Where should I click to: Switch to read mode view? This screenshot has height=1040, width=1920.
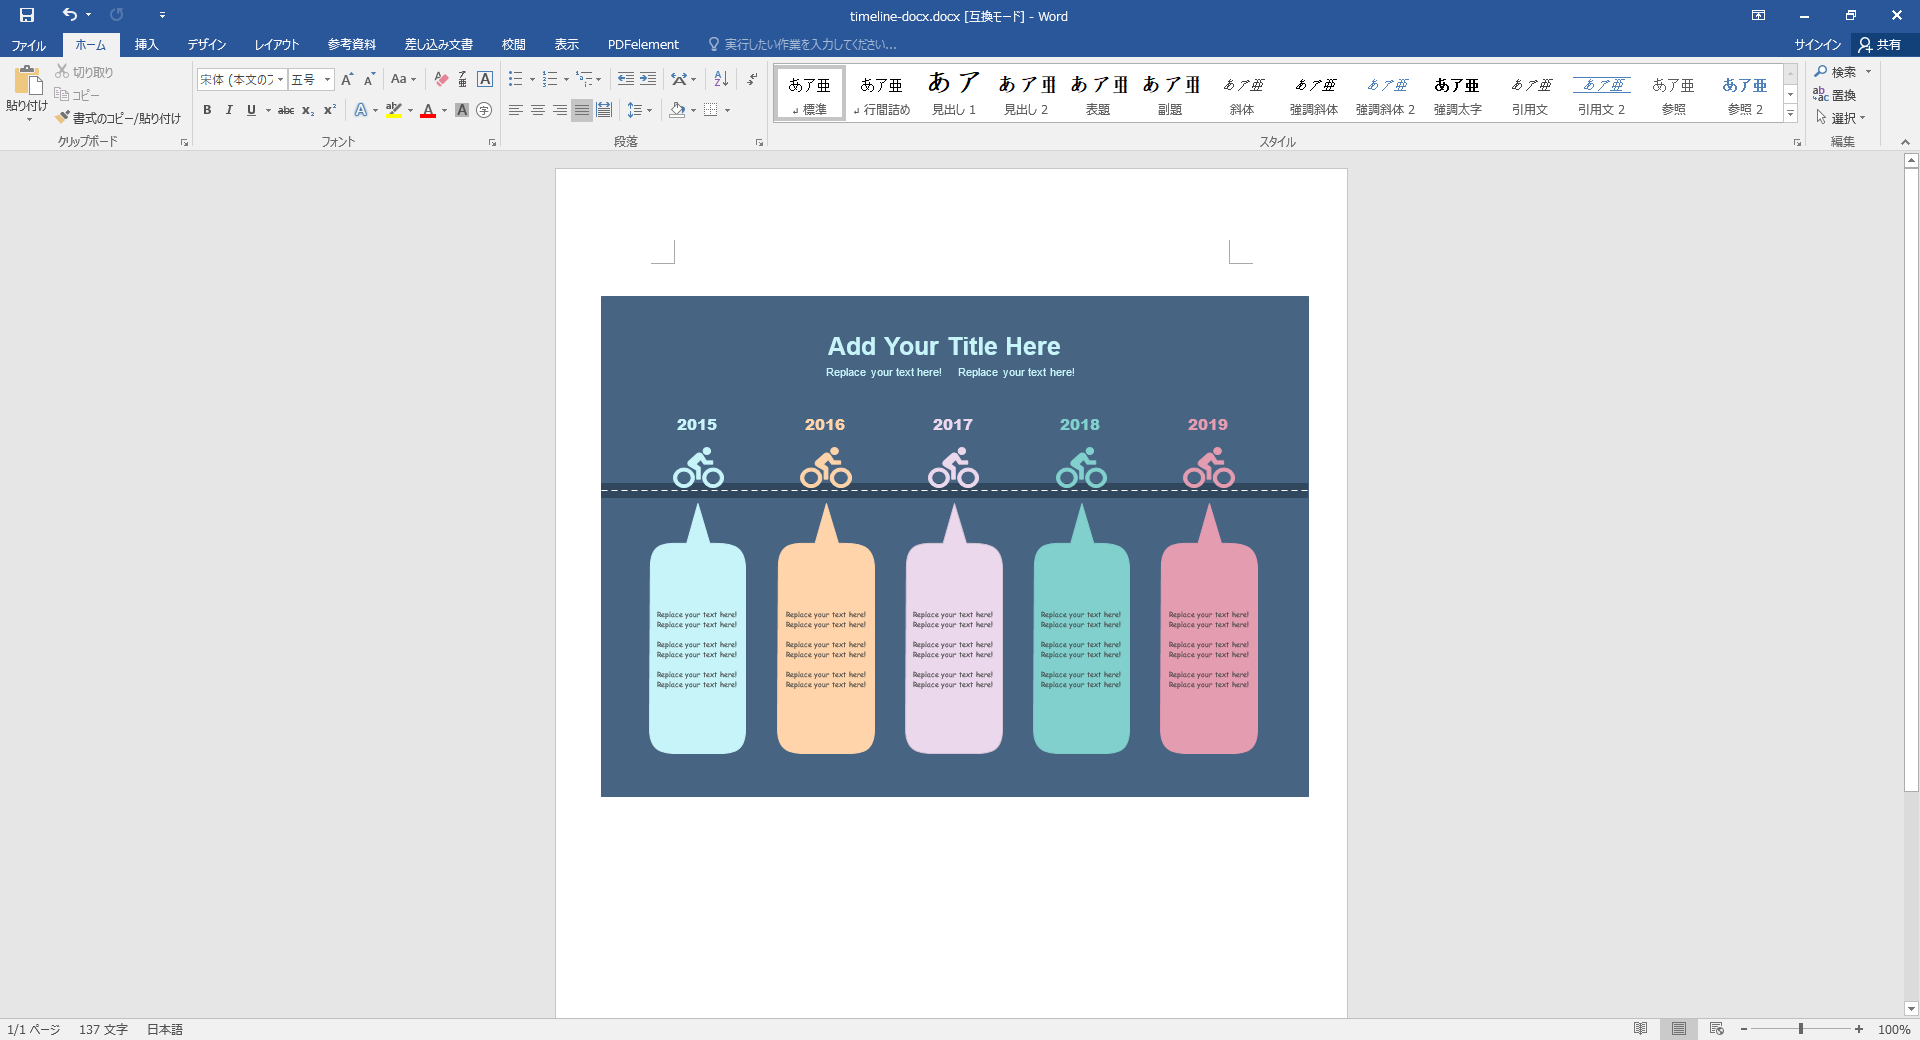(x=1641, y=1029)
